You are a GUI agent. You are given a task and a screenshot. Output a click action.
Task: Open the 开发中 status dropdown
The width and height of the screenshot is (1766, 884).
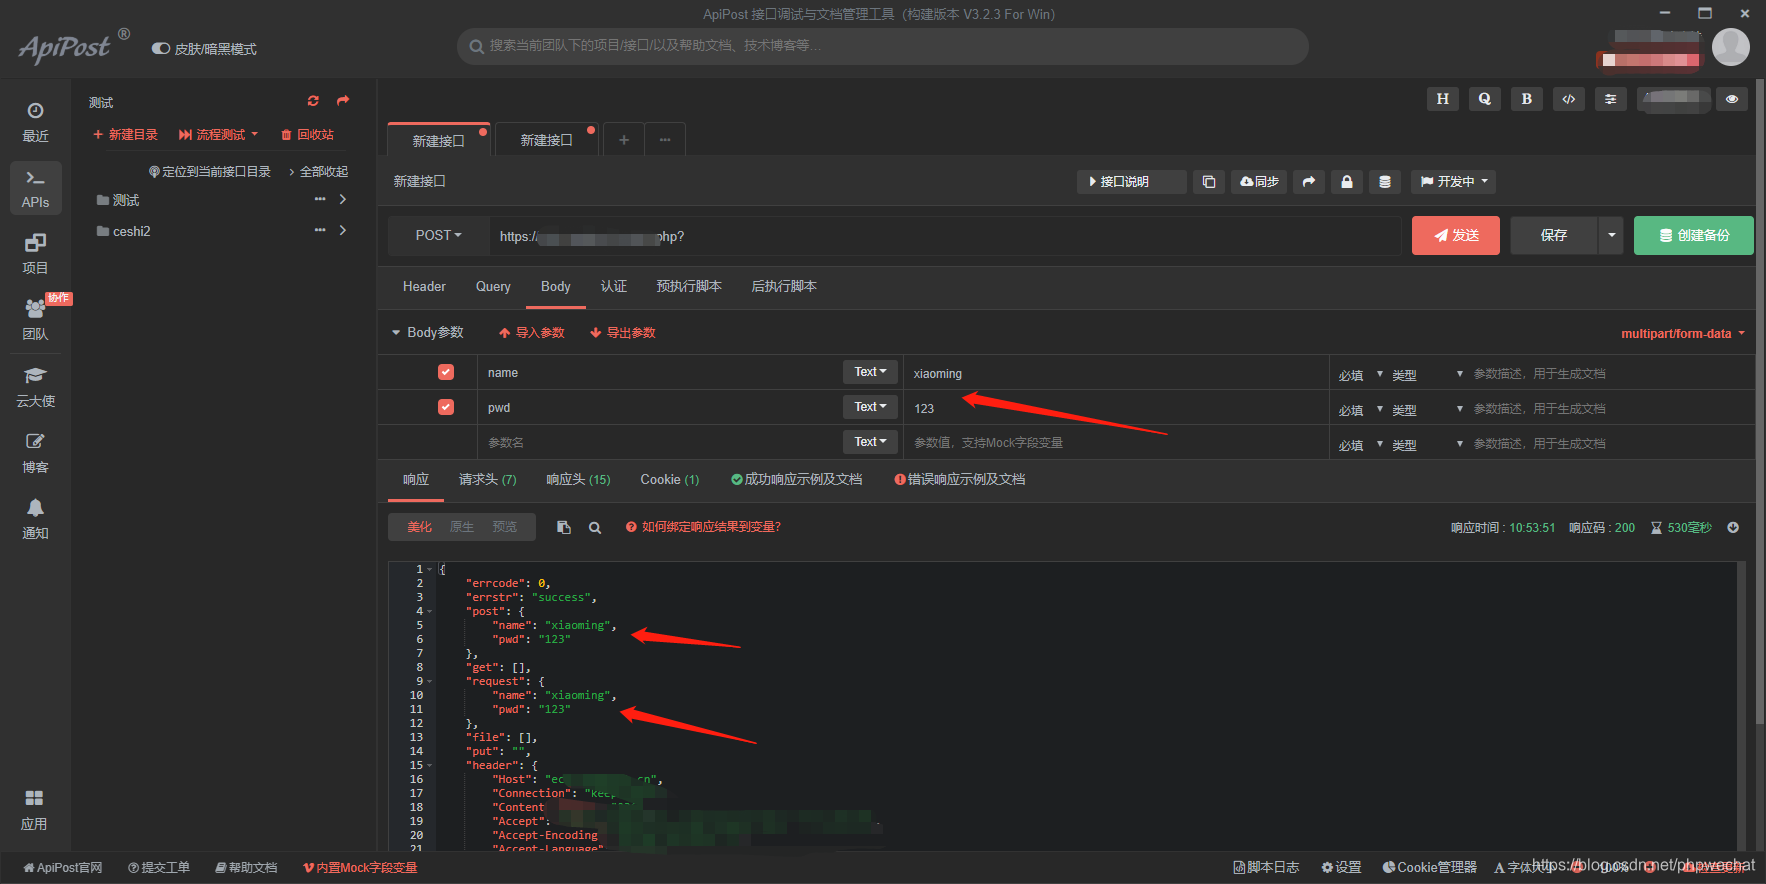click(x=1454, y=182)
